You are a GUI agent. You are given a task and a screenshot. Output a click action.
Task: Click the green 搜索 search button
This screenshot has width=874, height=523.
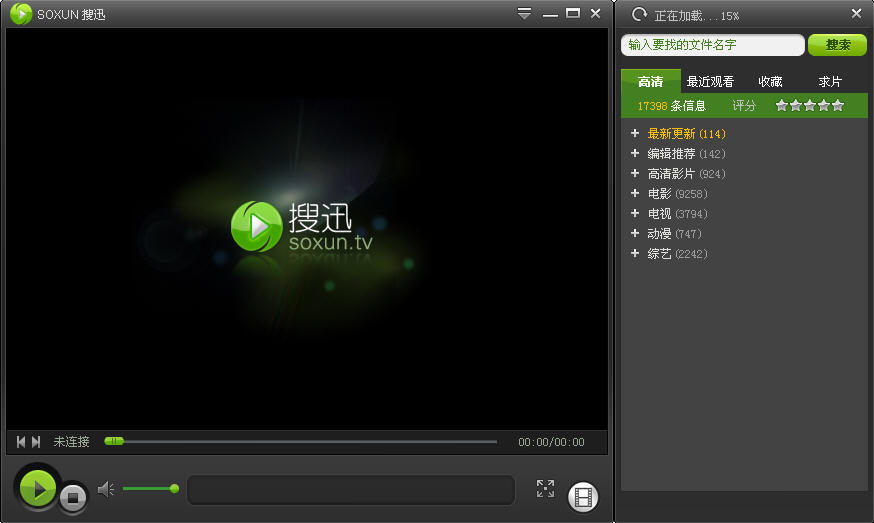pyautogui.click(x=837, y=45)
